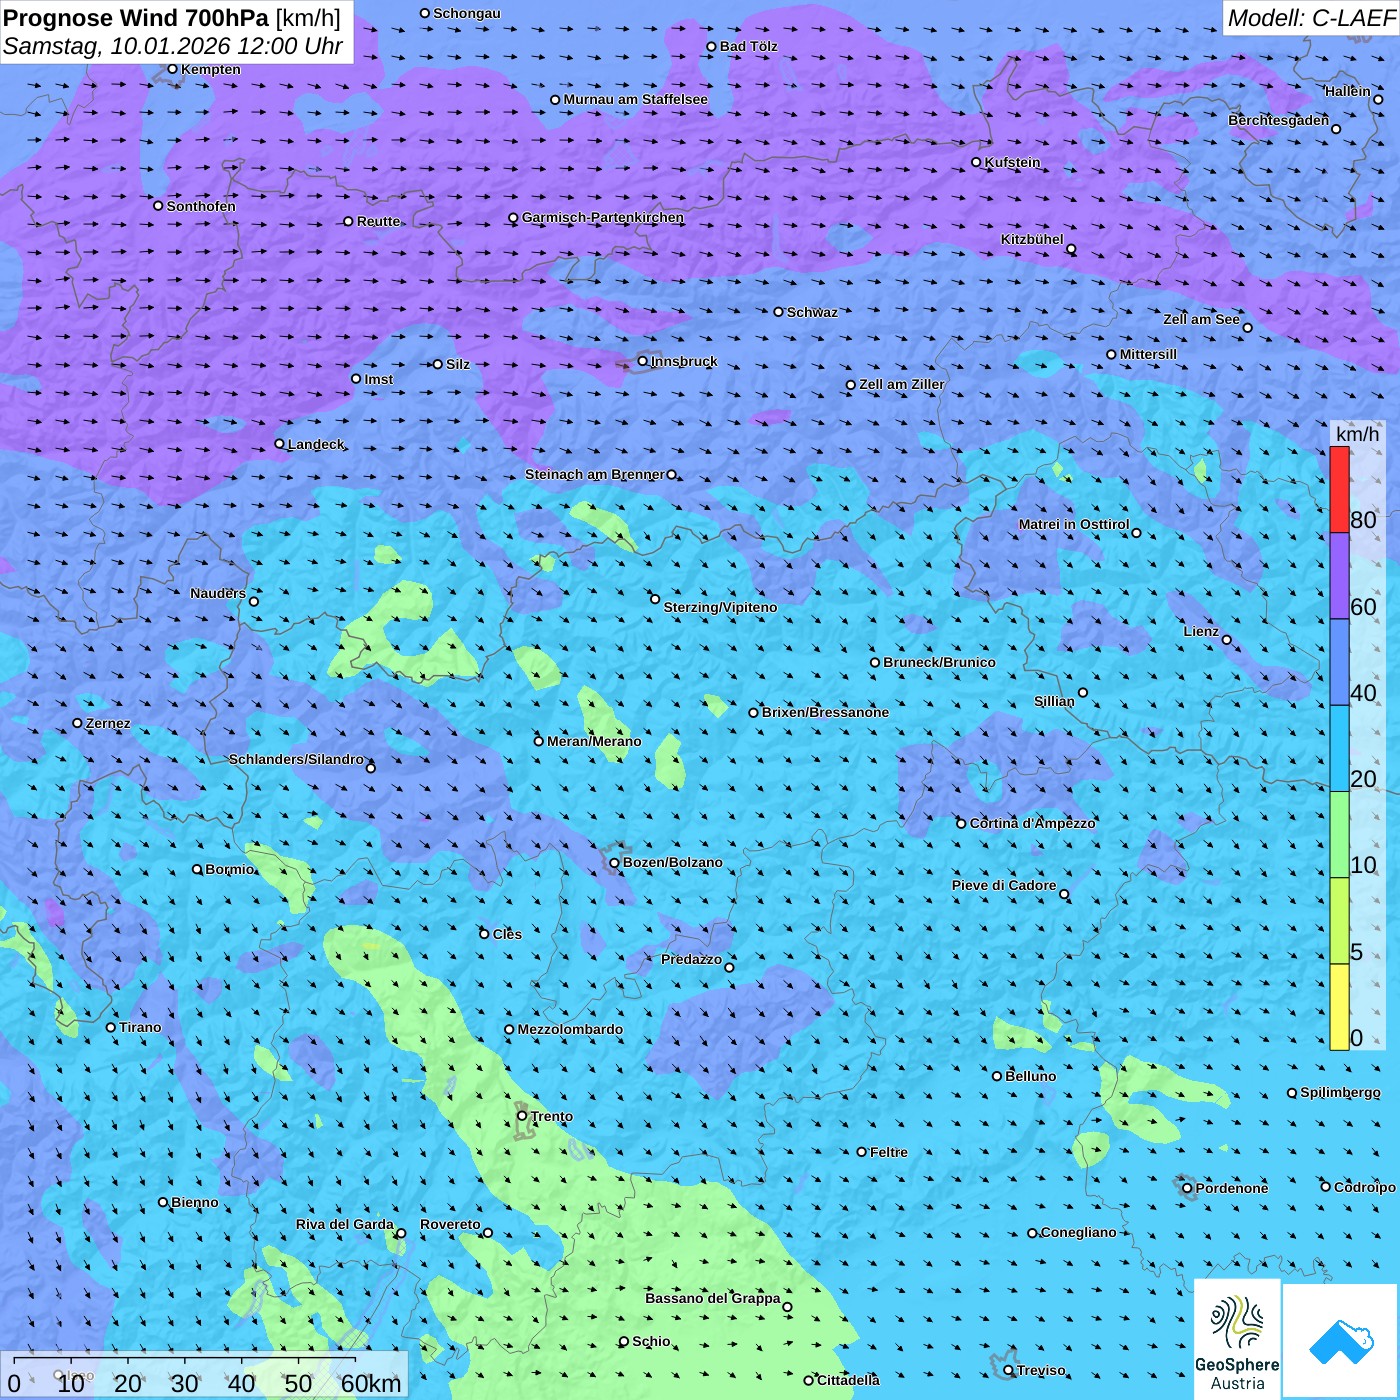Screen dimensions: 1400x1400
Task: Select the purple legend band for 60–80 km/h
Action: [x=1339, y=576]
